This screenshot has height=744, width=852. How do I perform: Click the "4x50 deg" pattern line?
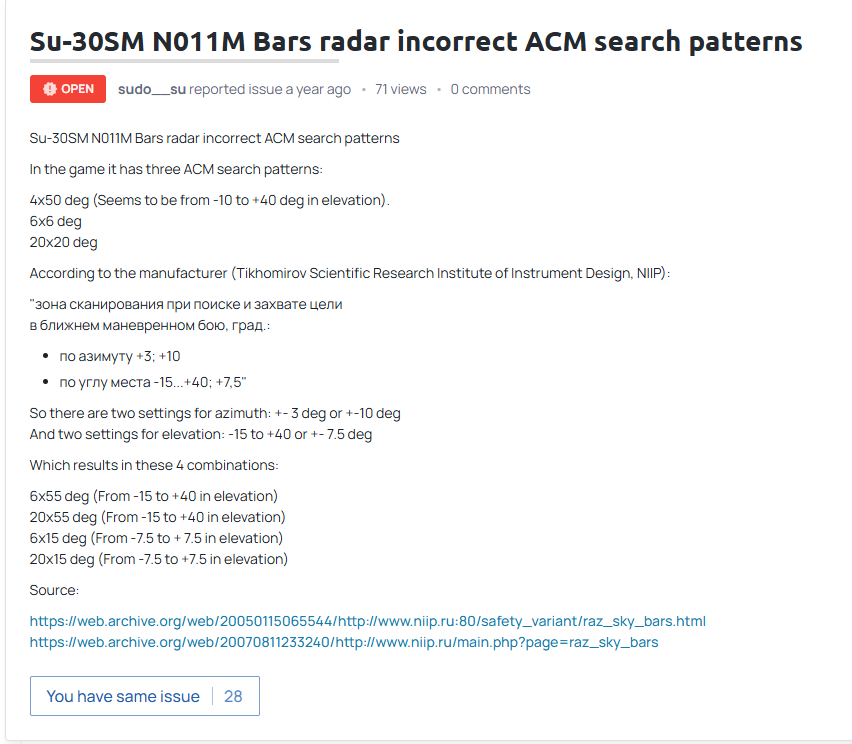[209, 200]
